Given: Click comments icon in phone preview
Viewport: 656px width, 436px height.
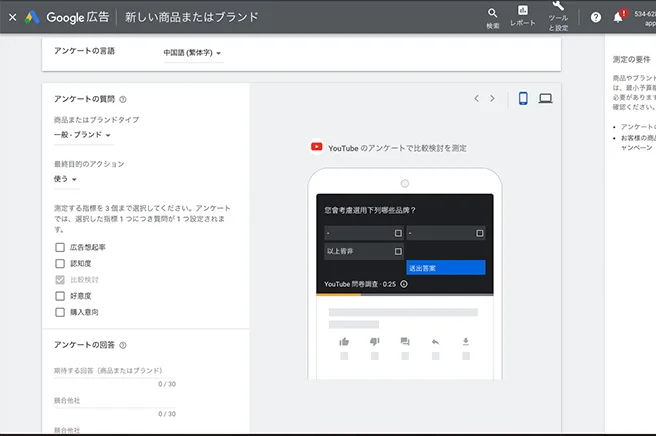Looking at the screenshot, I should 405,342.
